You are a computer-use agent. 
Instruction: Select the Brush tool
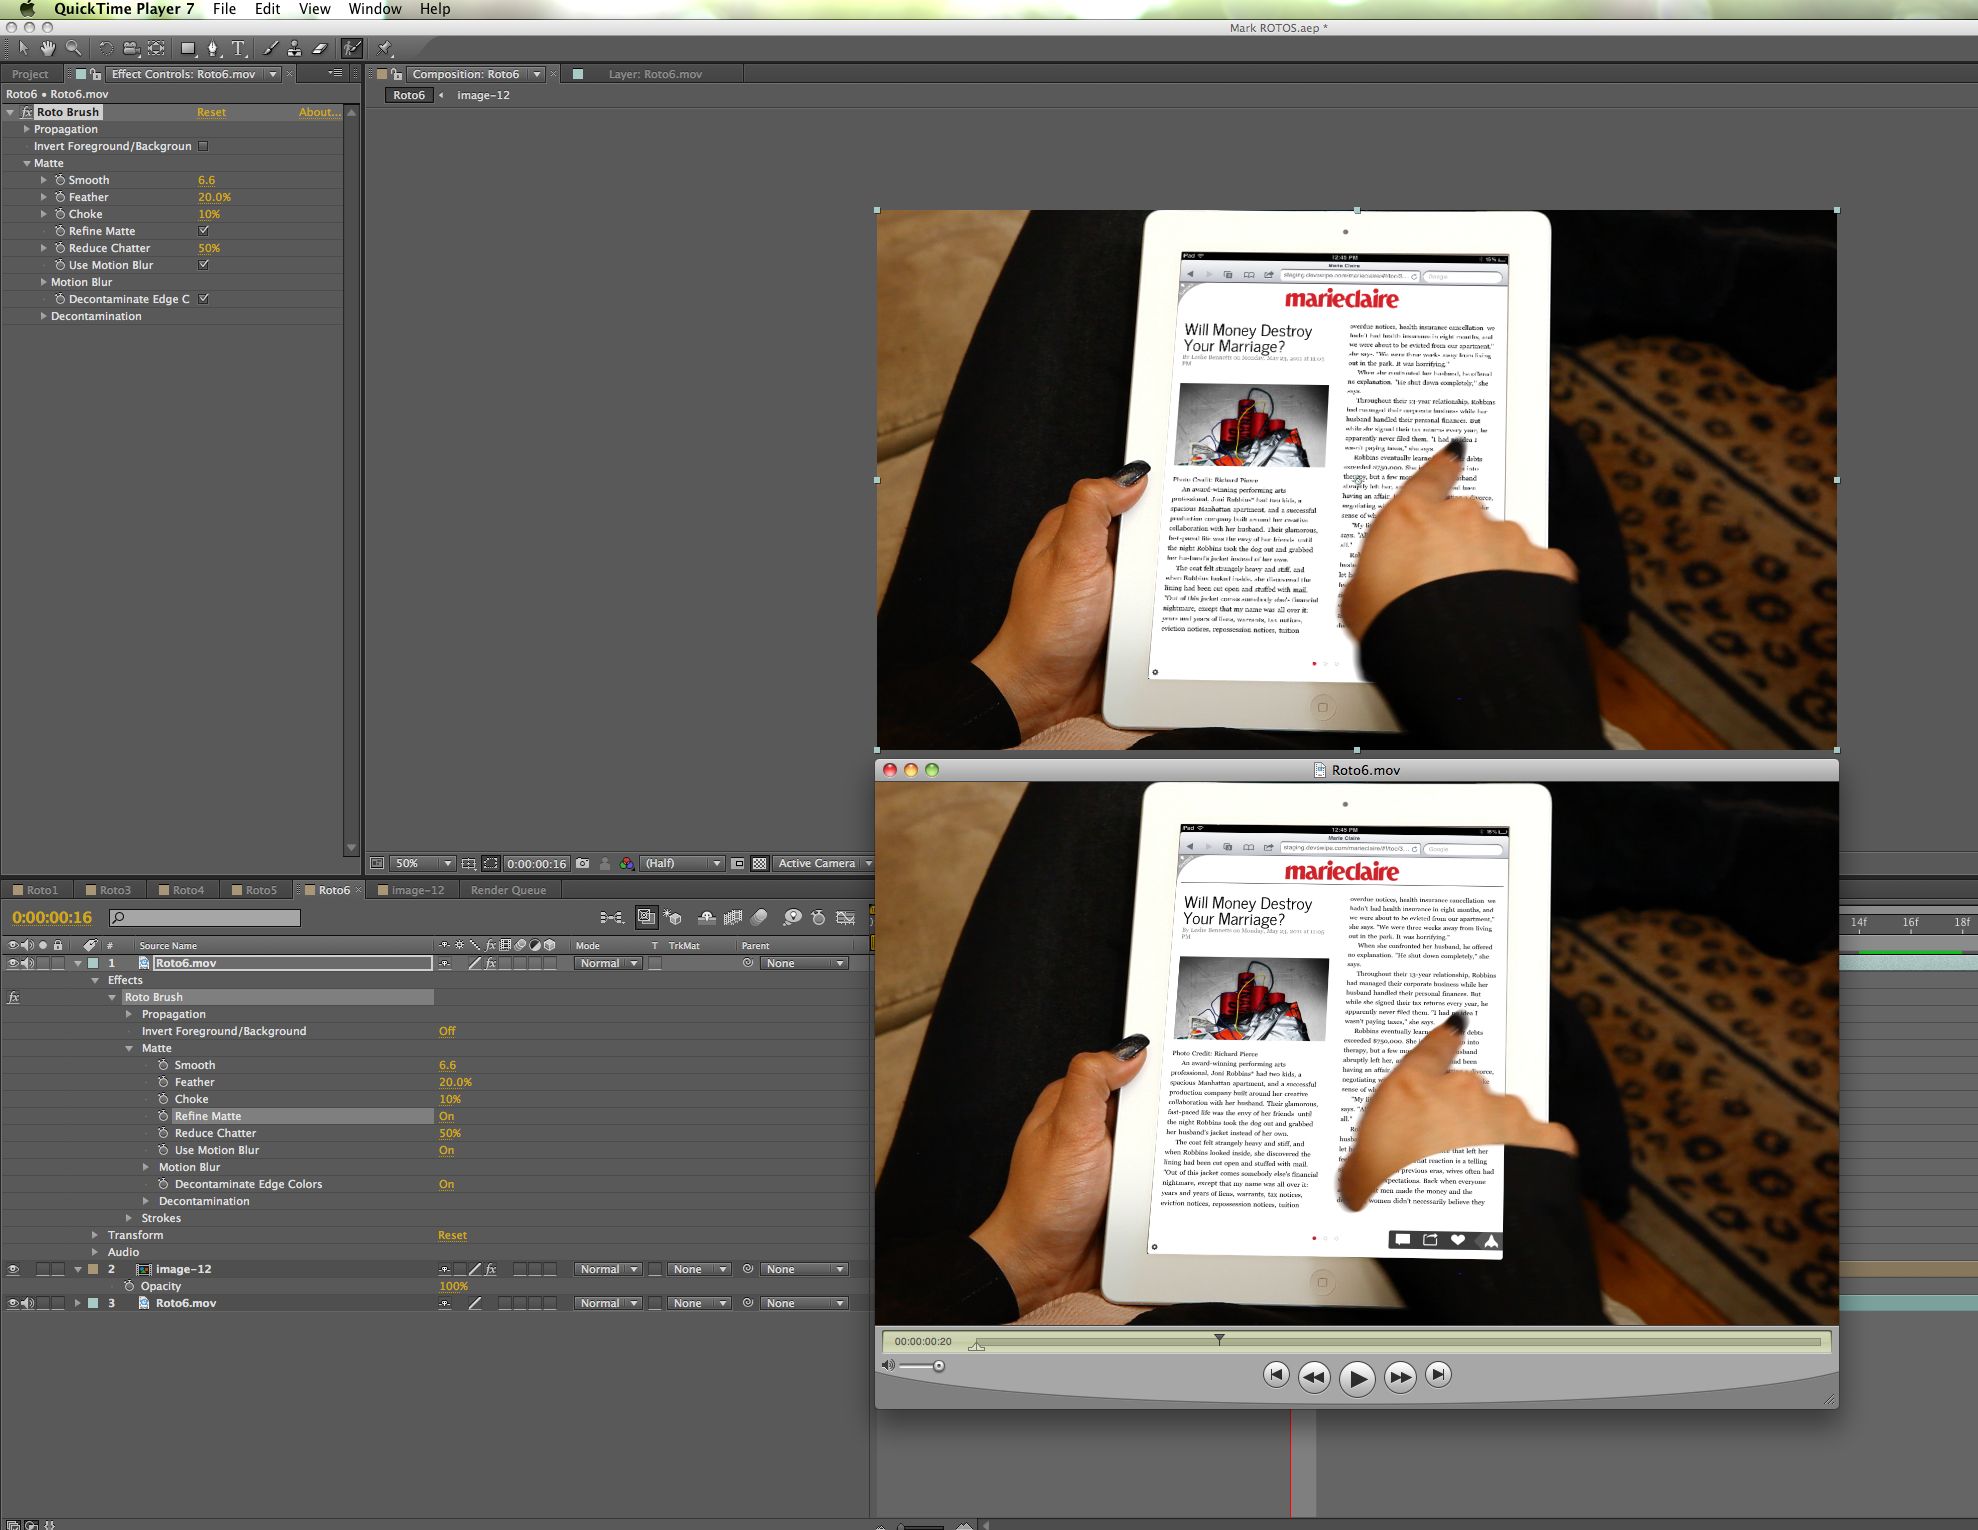click(x=270, y=48)
